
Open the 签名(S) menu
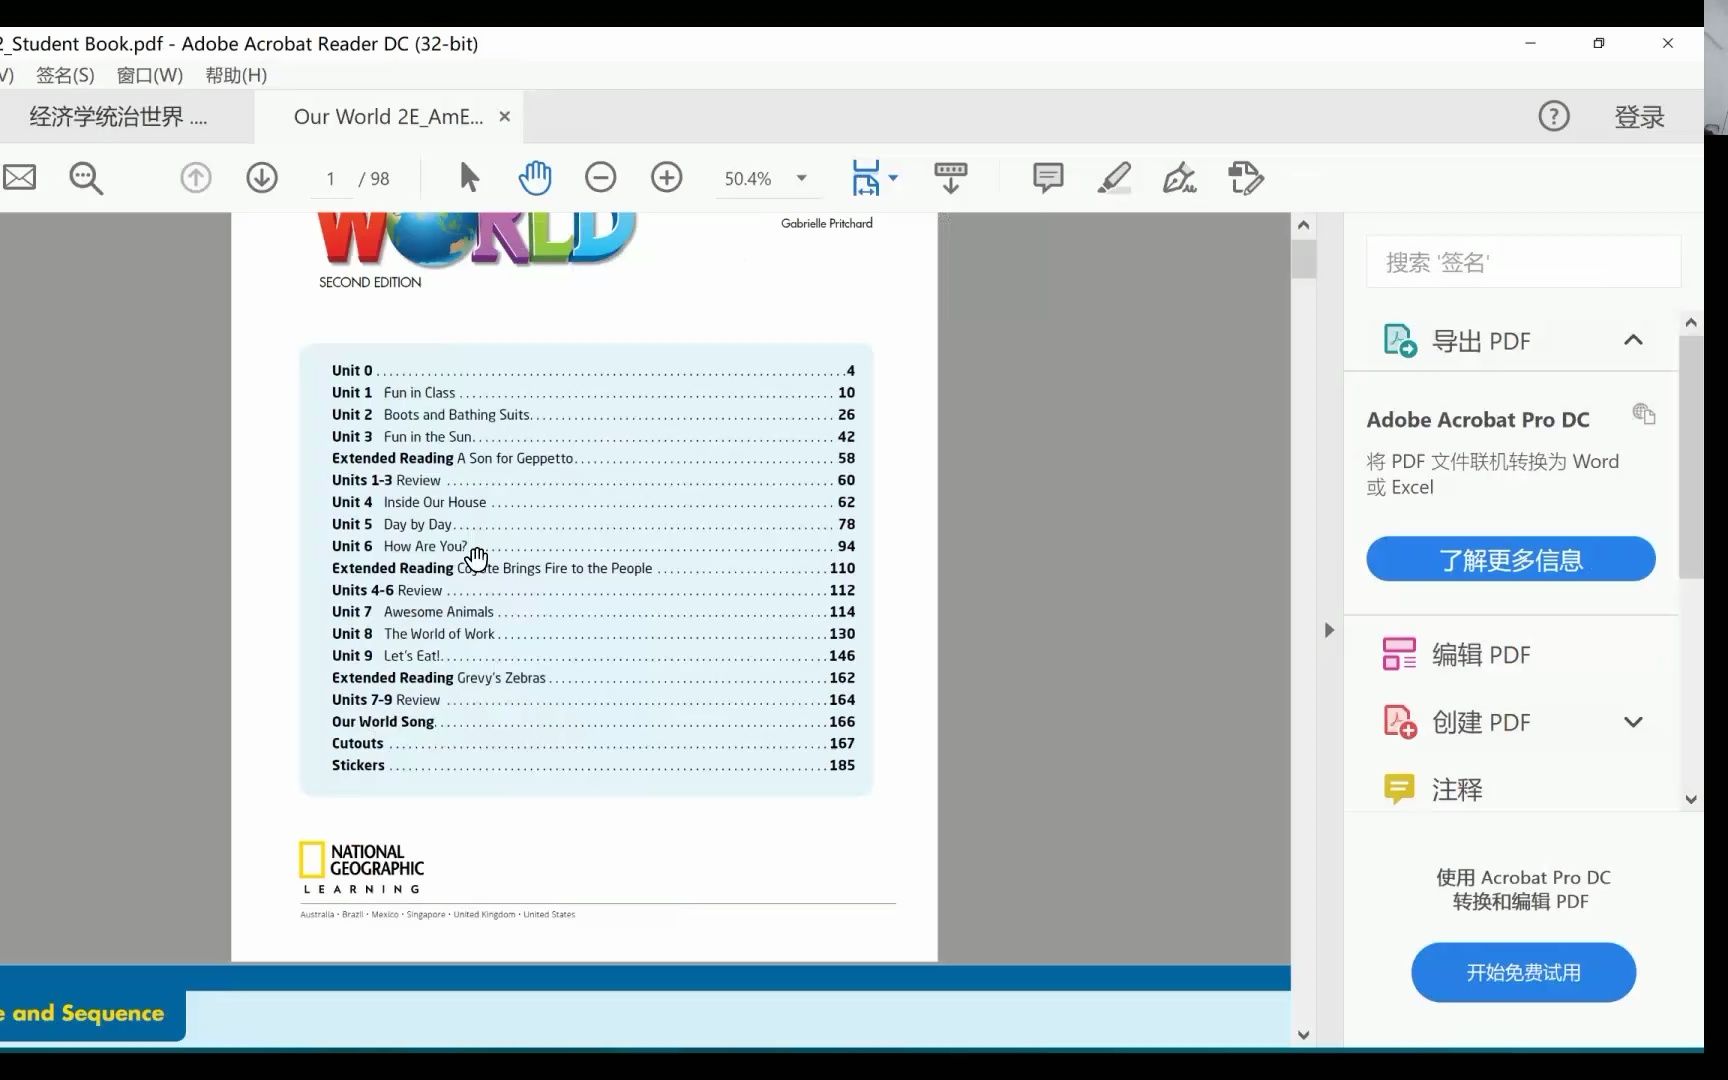pyautogui.click(x=65, y=75)
